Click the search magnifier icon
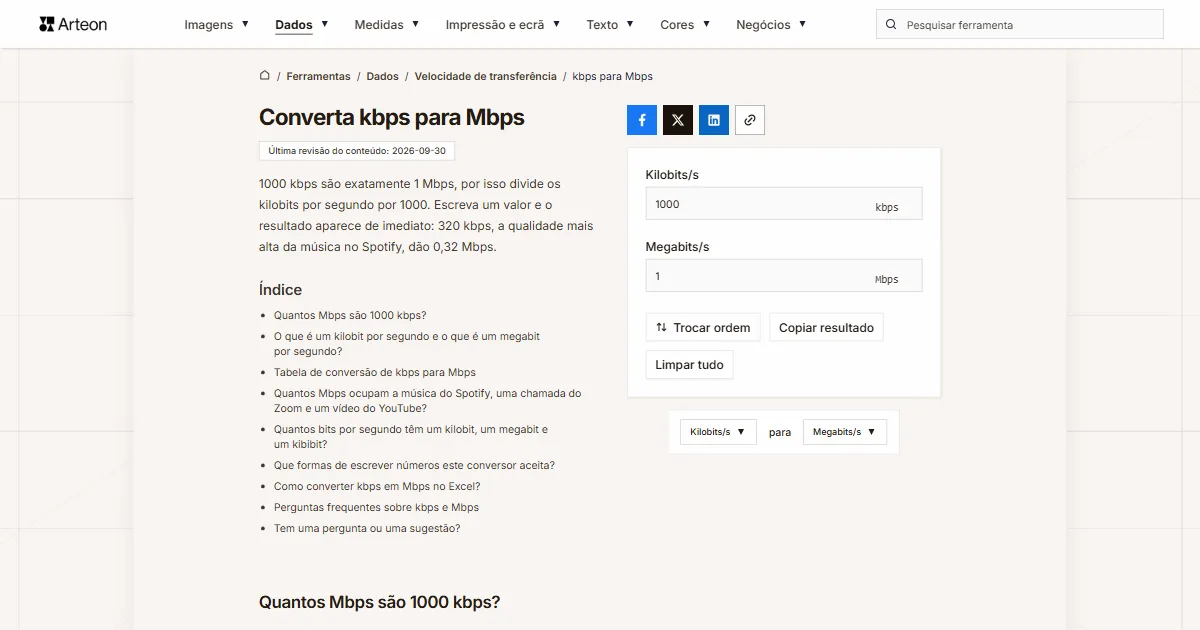 tap(891, 24)
